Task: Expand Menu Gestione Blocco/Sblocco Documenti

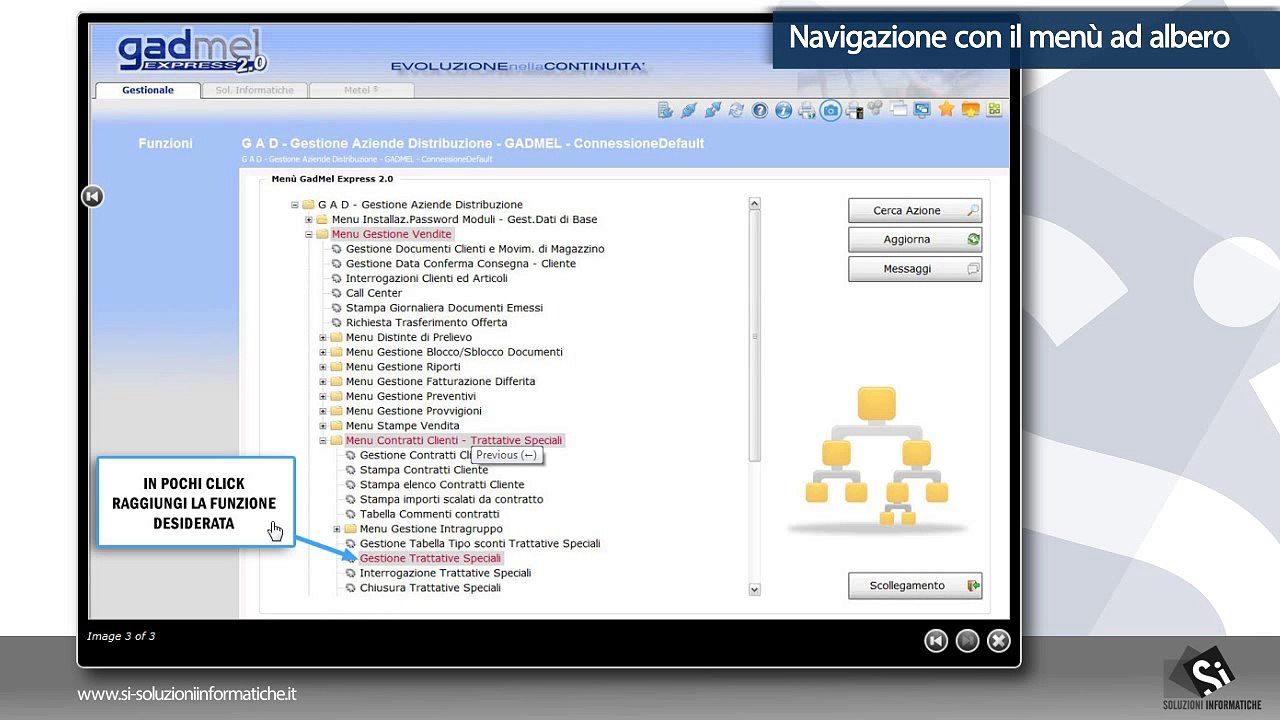Action: coord(323,353)
